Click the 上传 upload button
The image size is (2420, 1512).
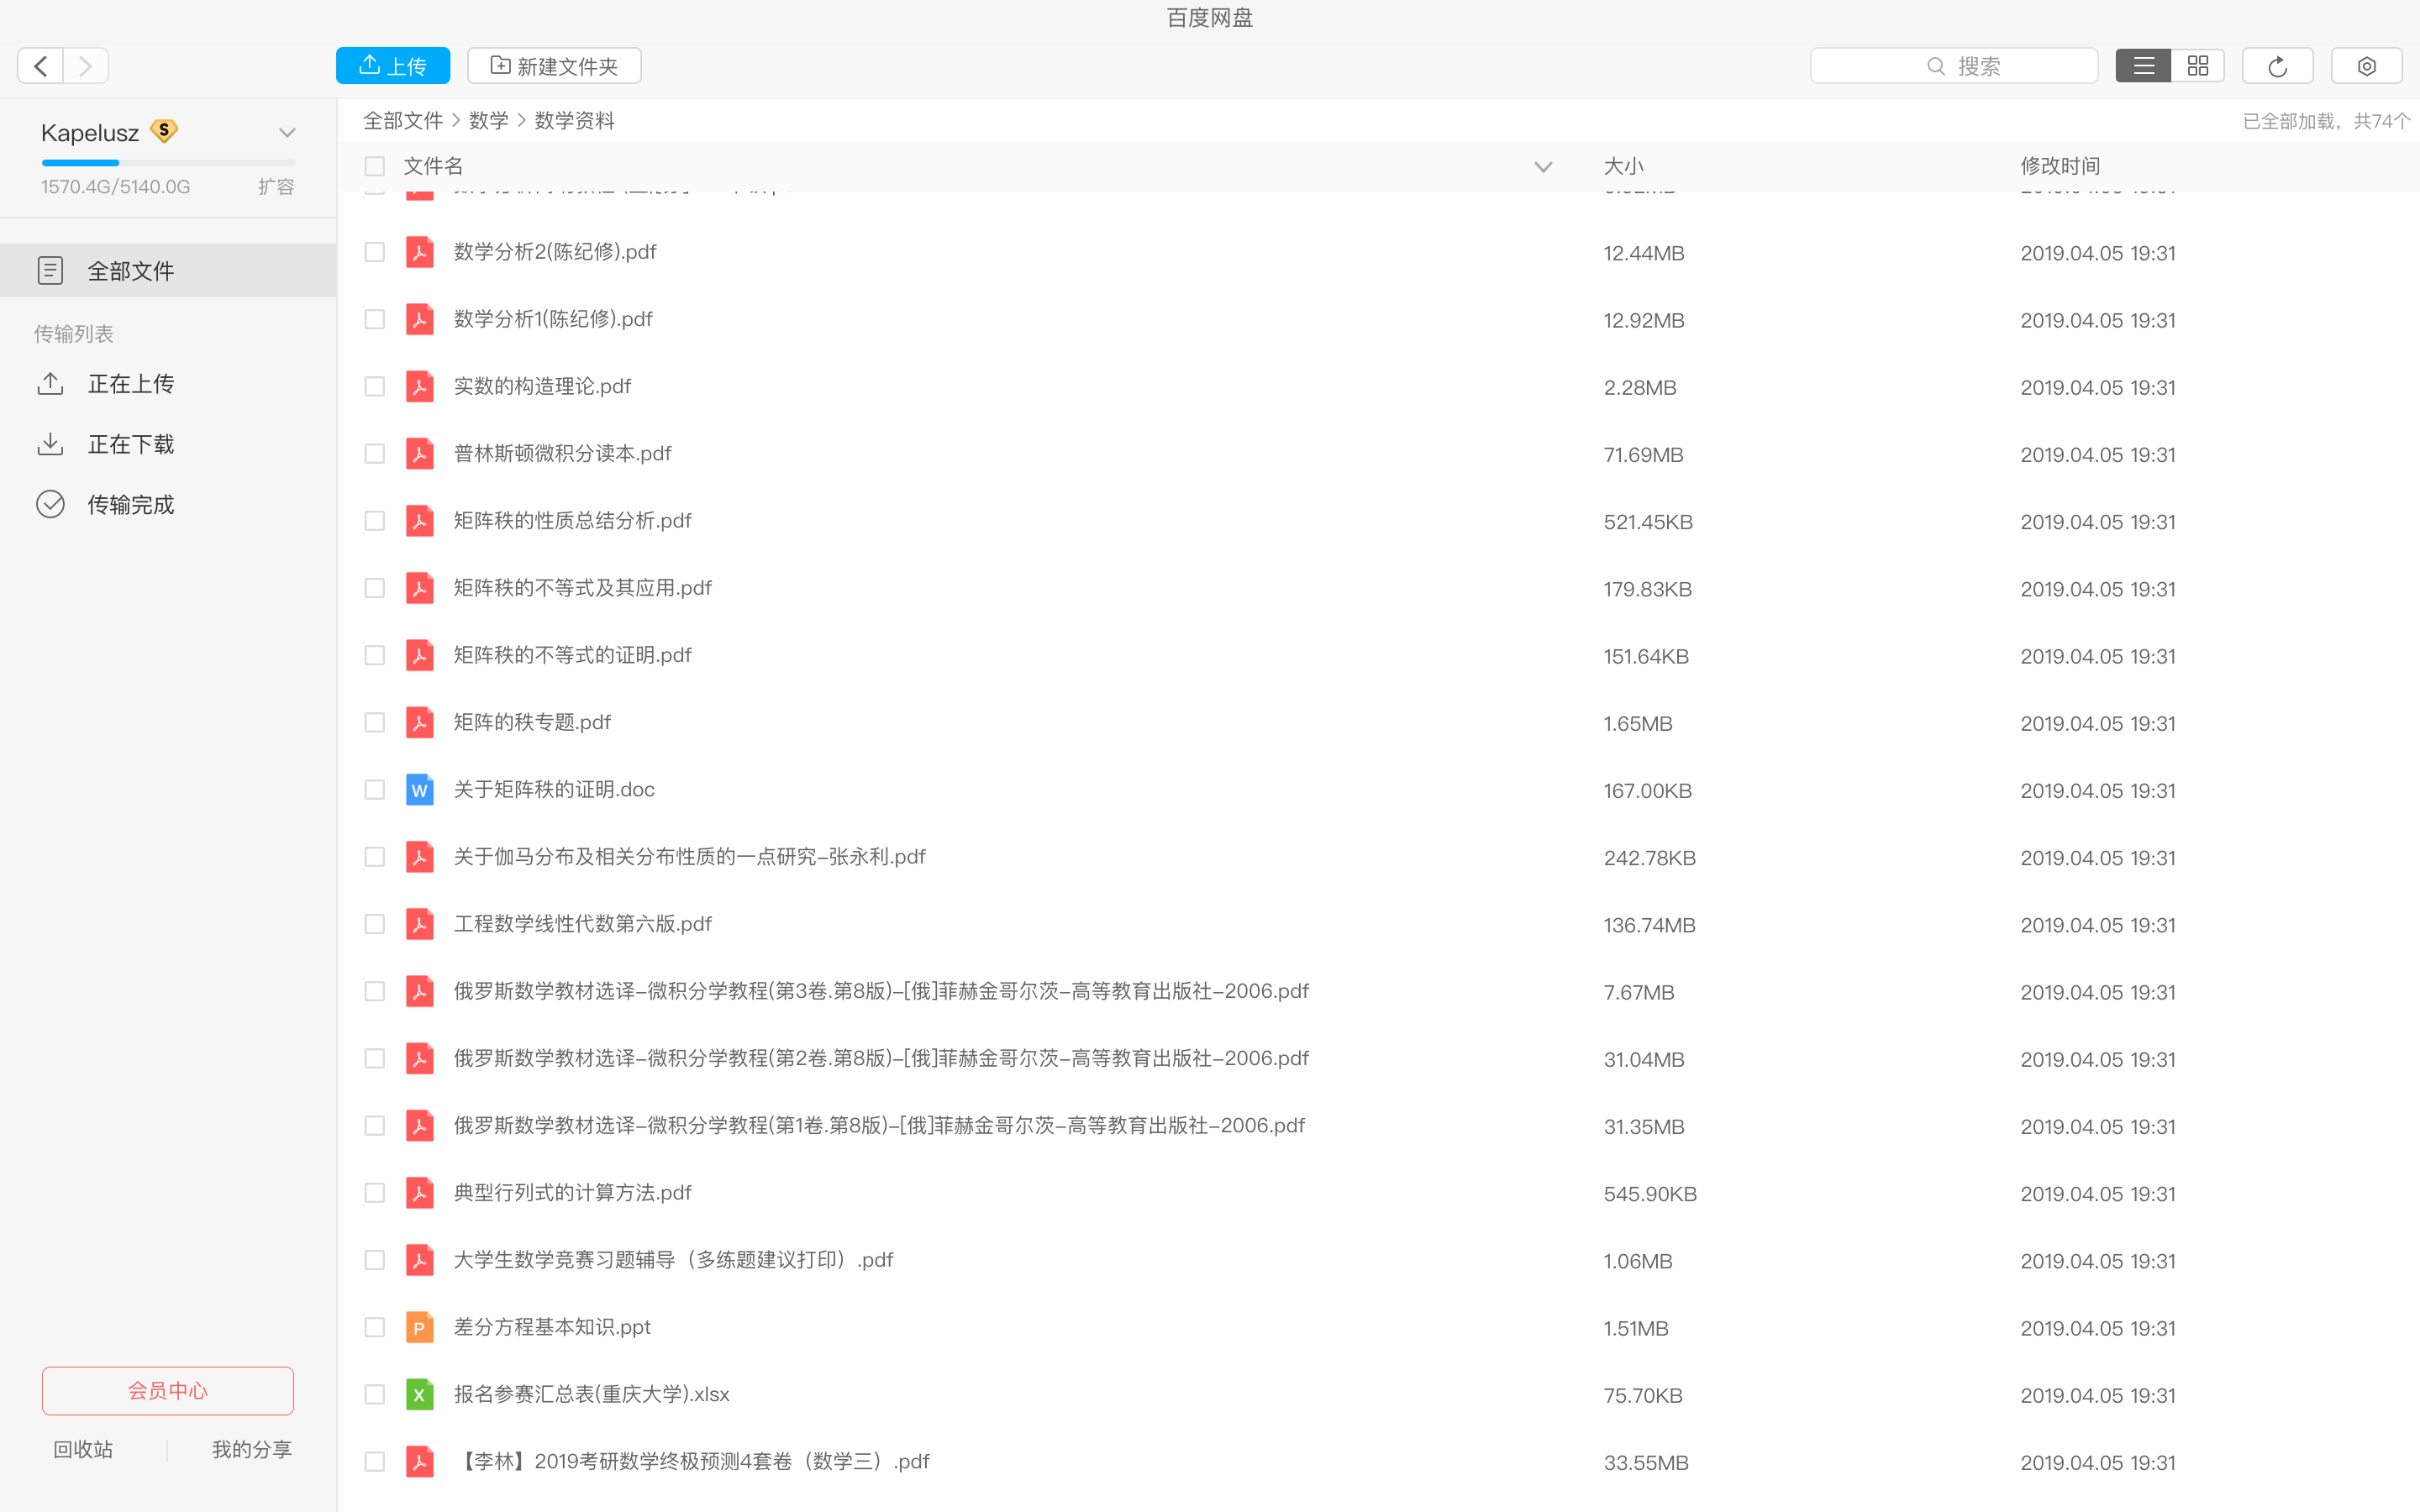(393, 66)
